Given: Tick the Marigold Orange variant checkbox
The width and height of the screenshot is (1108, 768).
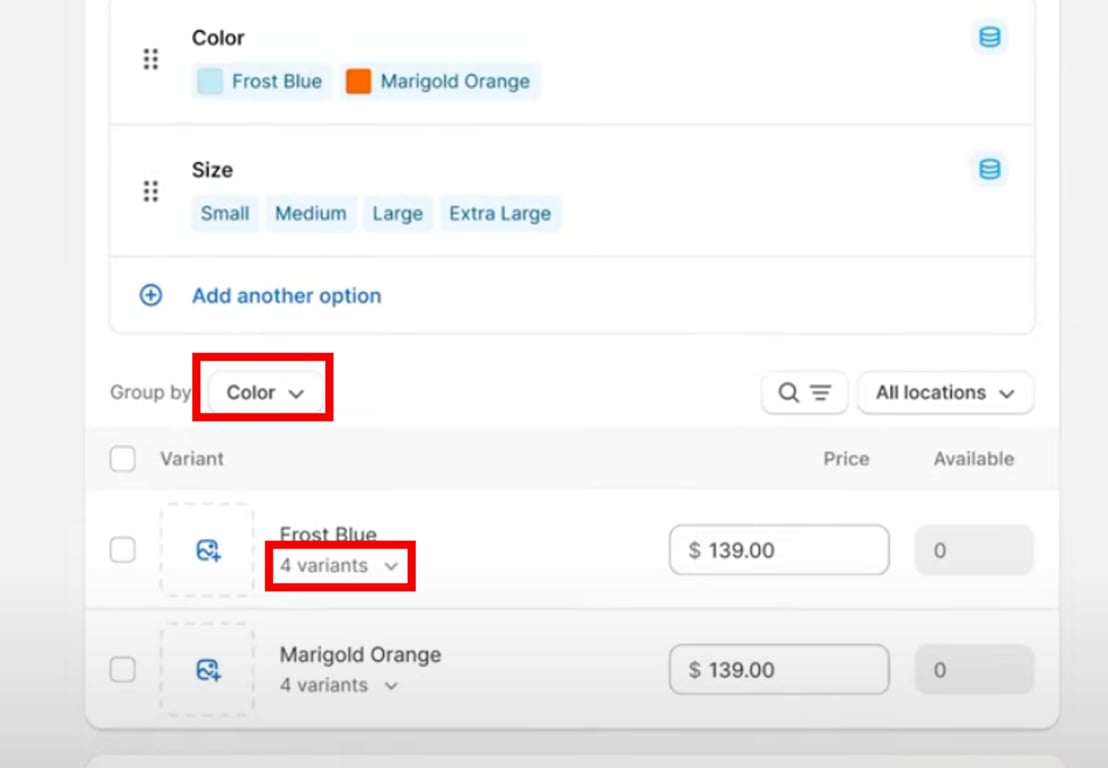Looking at the screenshot, I should tap(123, 670).
